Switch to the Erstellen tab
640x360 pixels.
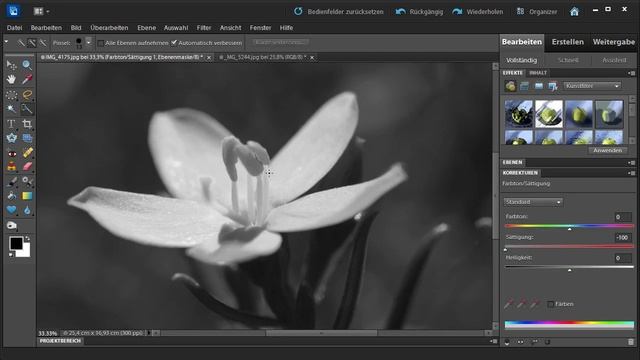click(x=567, y=42)
